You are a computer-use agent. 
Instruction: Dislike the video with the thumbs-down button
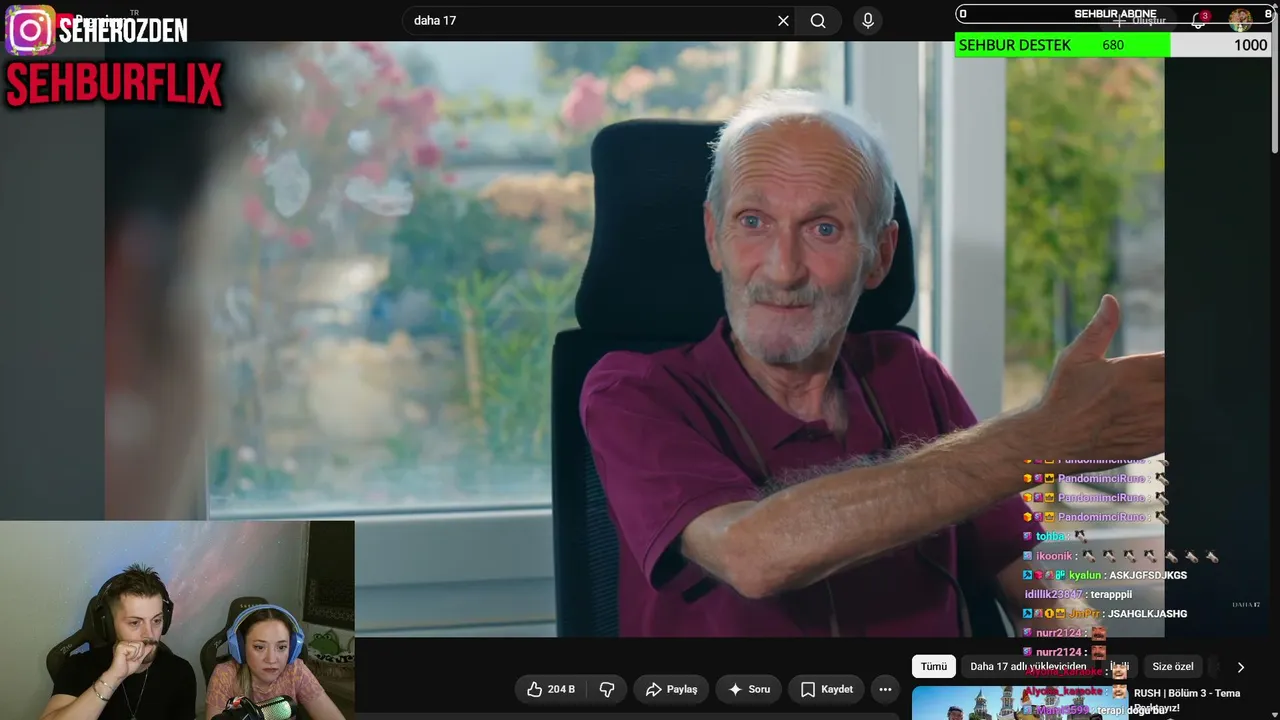pyautogui.click(x=606, y=689)
